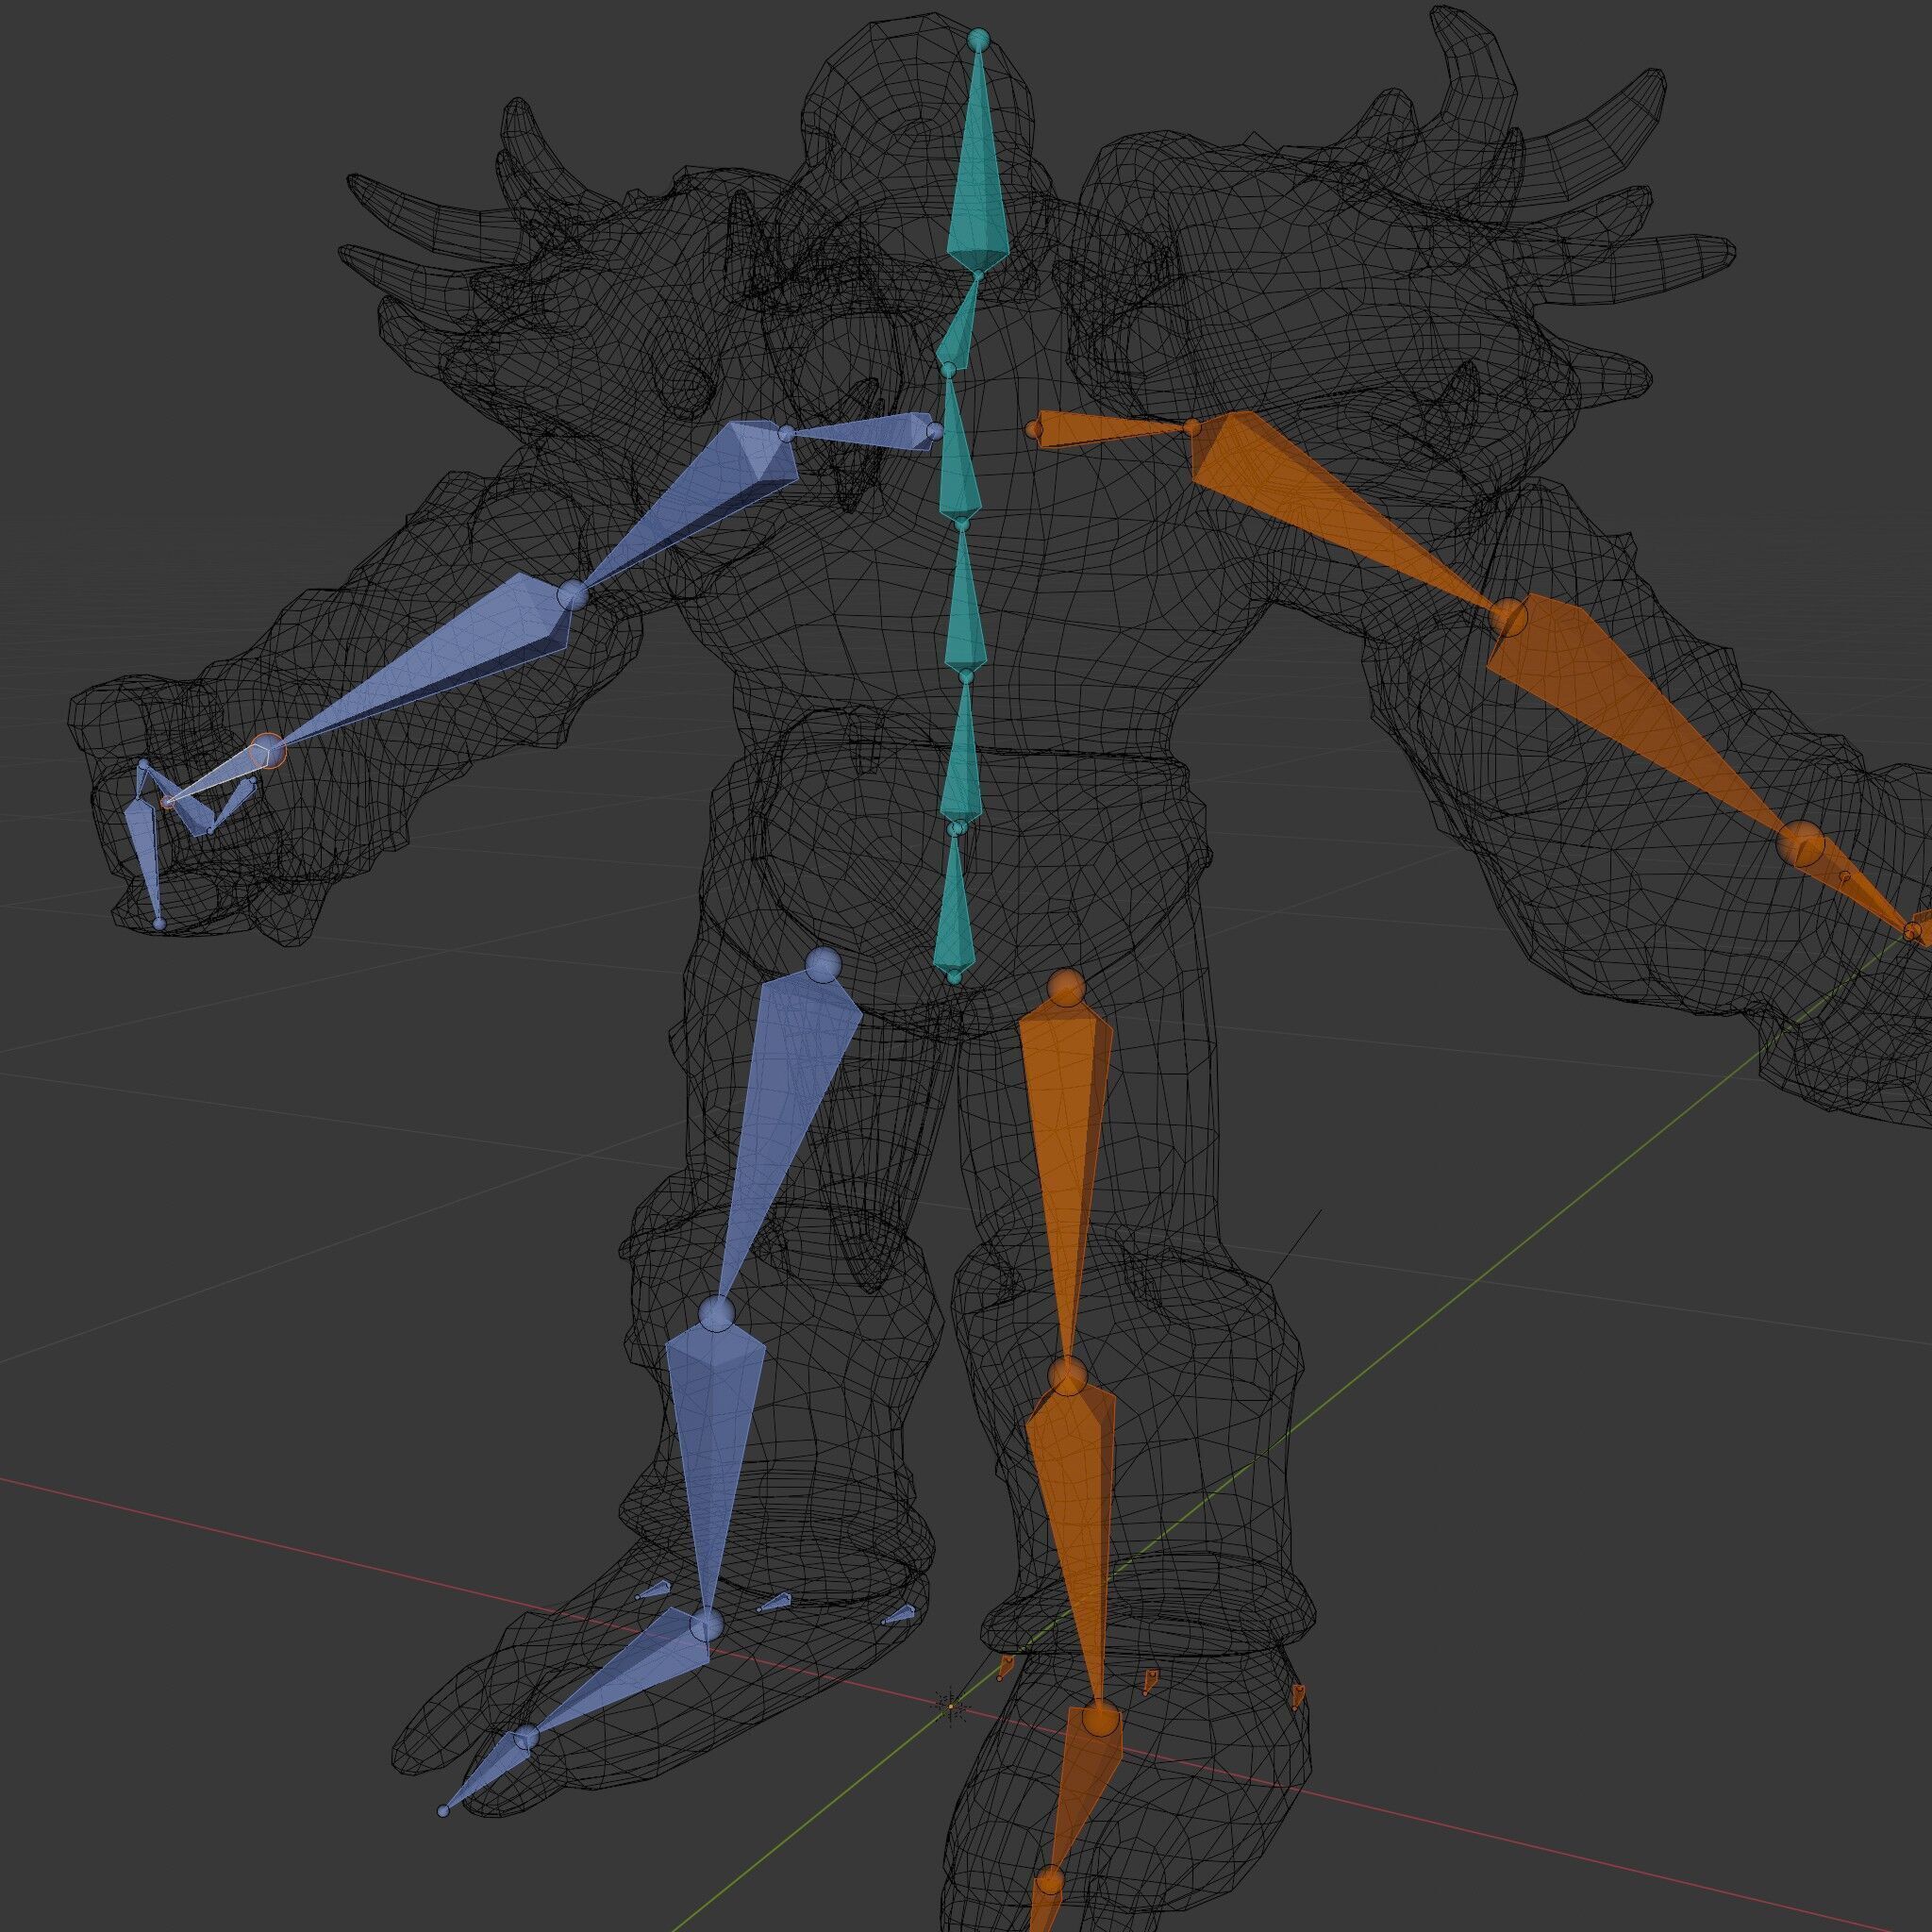Click the blue elbow joint sphere
Image resolution: width=1932 pixels, height=1932 pixels.
[x=574, y=596]
